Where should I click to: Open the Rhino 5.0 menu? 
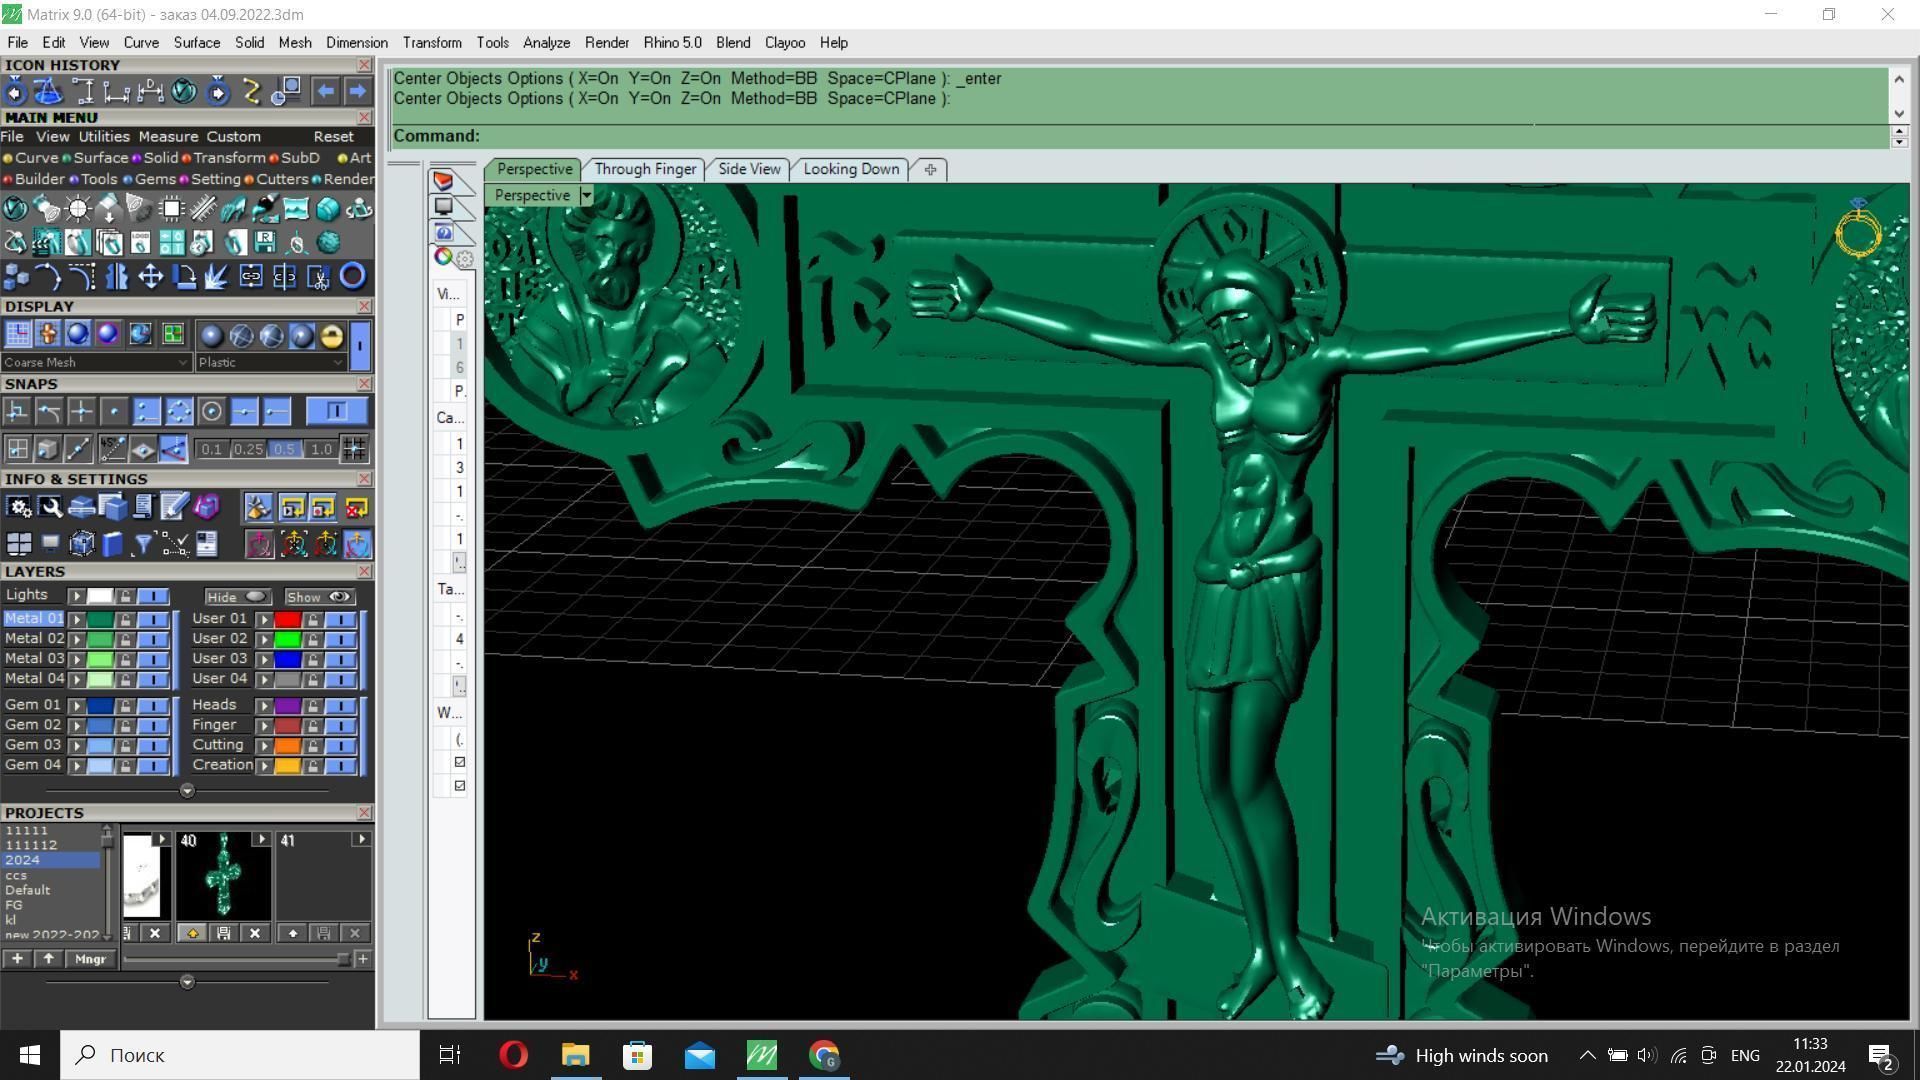click(672, 43)
